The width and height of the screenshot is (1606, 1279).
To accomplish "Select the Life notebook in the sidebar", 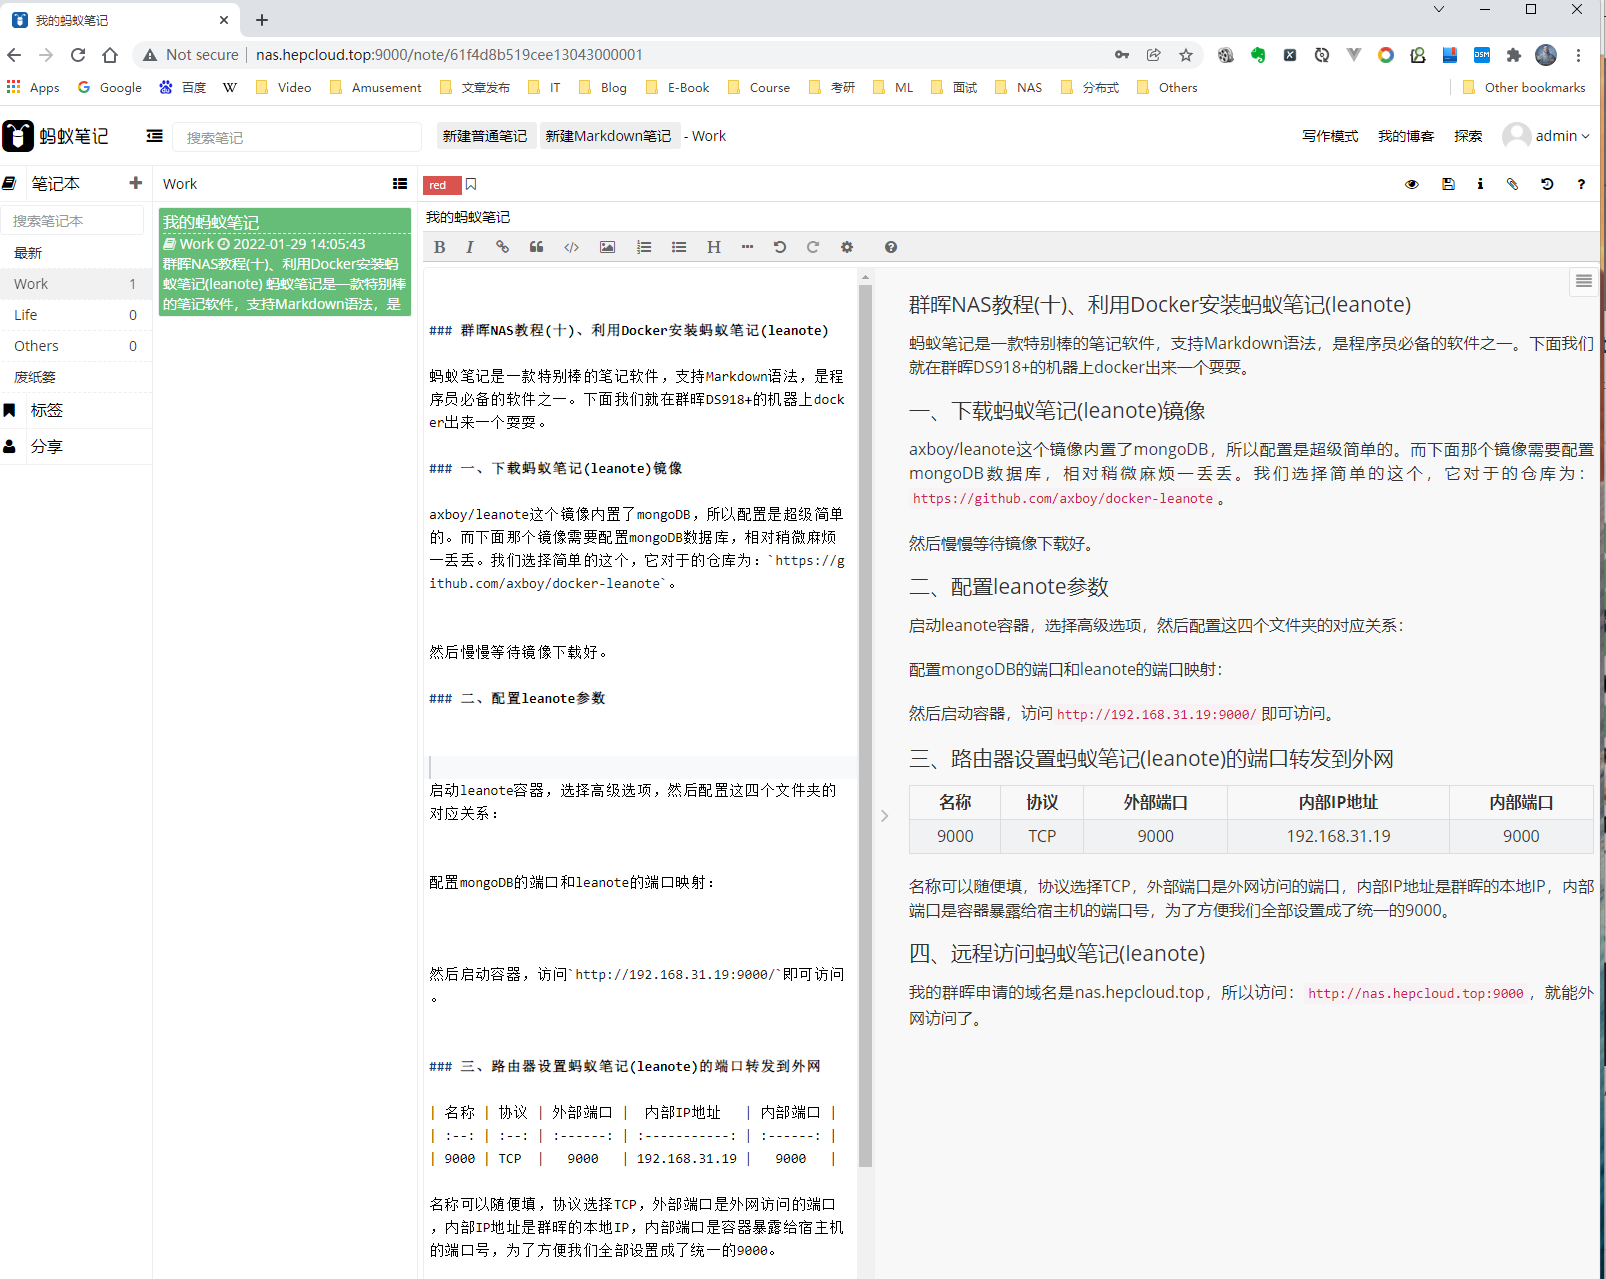I will click(26, 315).
